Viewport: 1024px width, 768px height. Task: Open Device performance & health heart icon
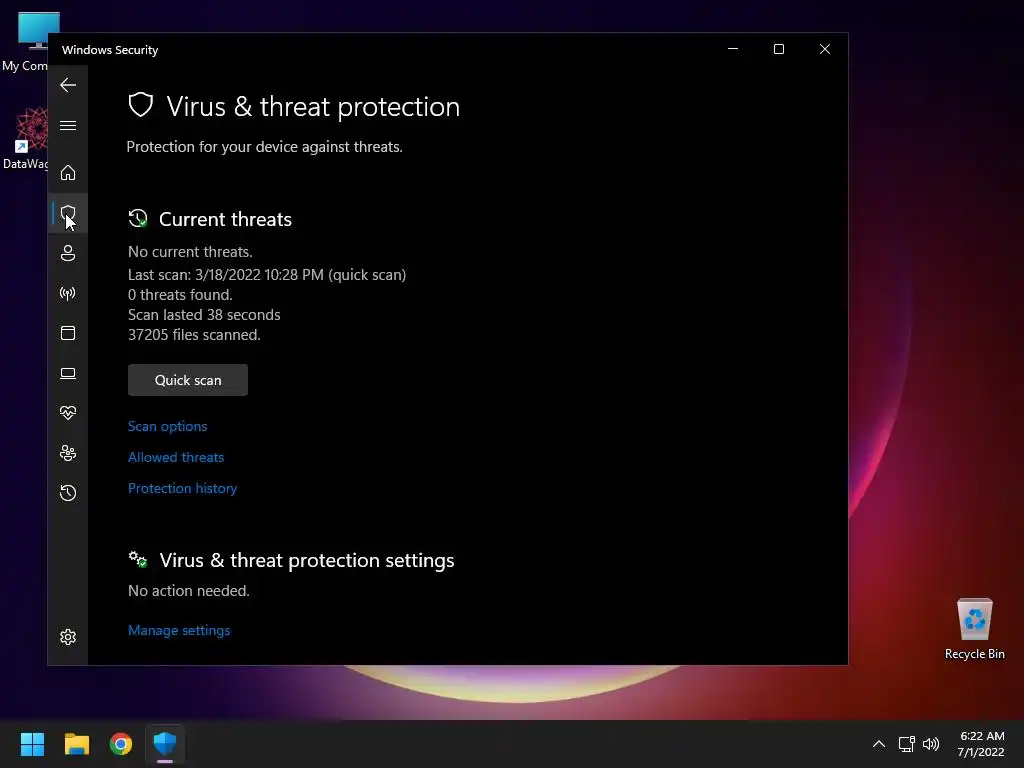(x=68, y=413)
